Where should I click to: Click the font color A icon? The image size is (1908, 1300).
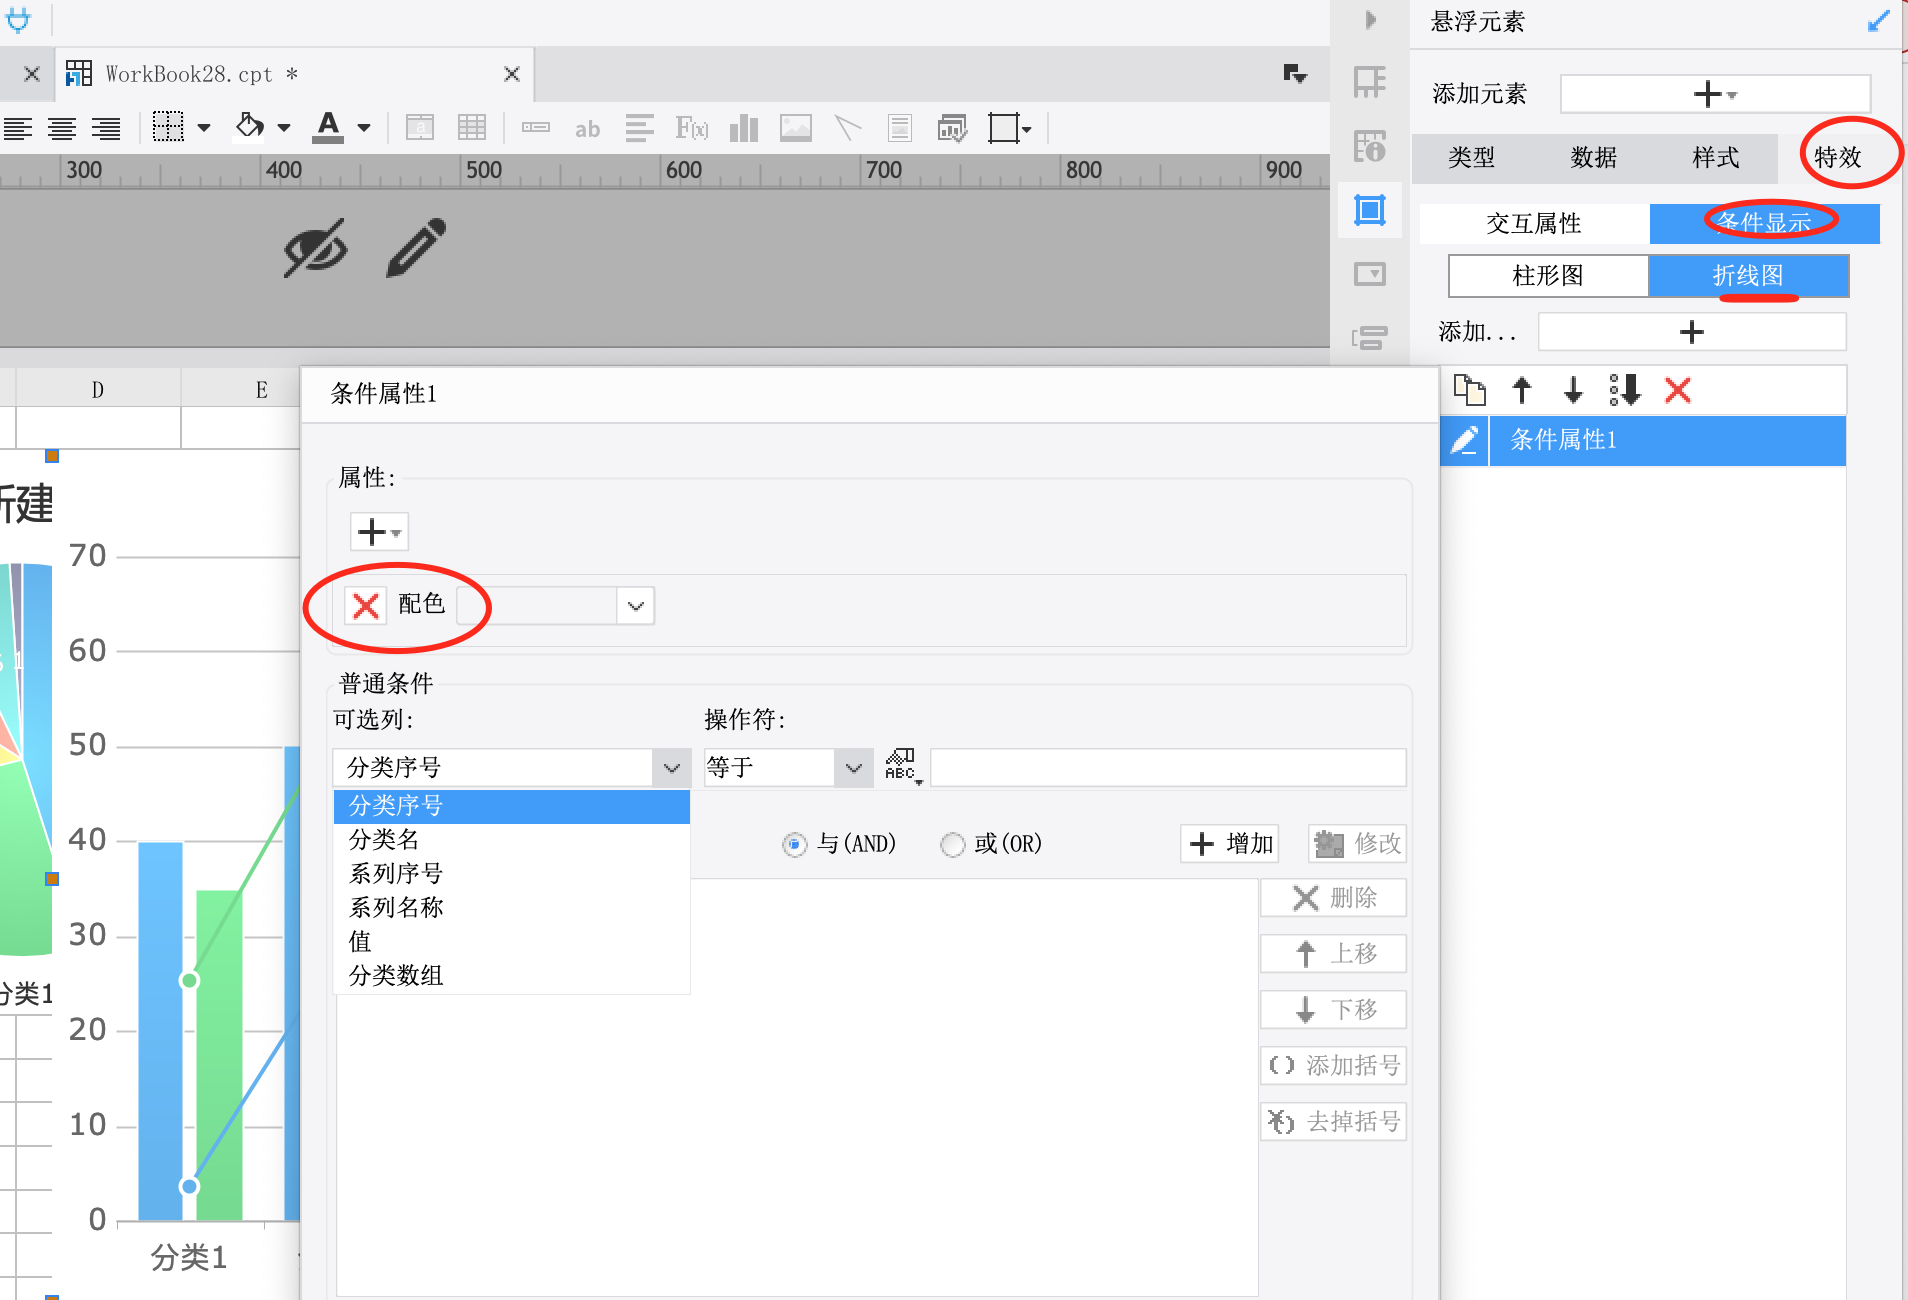tap(328, 127)
